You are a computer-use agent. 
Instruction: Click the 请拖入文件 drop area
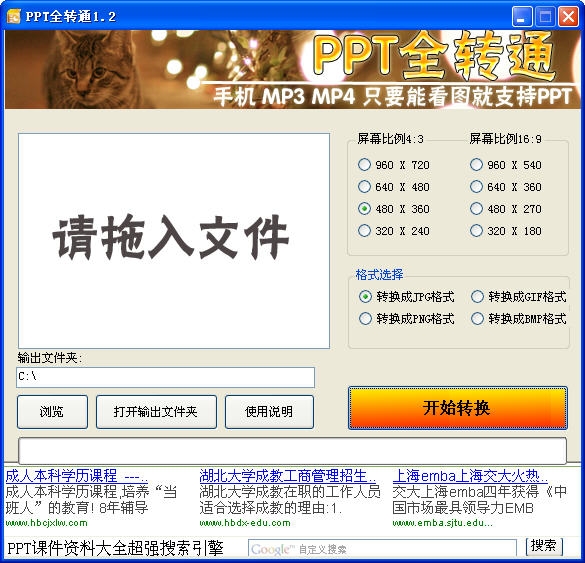click(x=174, y=241)
